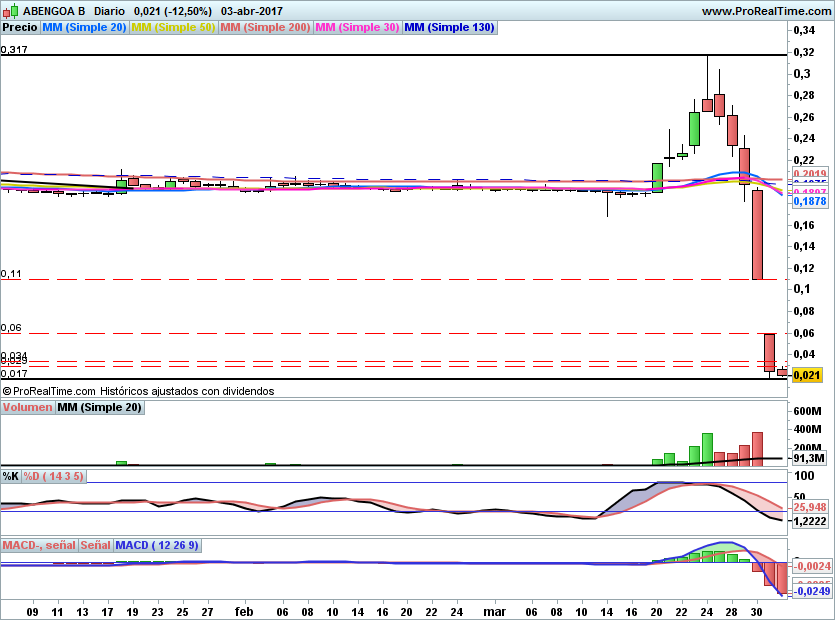The height and width of the screenshot is (620, 835).
Task: Select the Precio indicator label
Action: pyautogui.click(x=20, y=27)
